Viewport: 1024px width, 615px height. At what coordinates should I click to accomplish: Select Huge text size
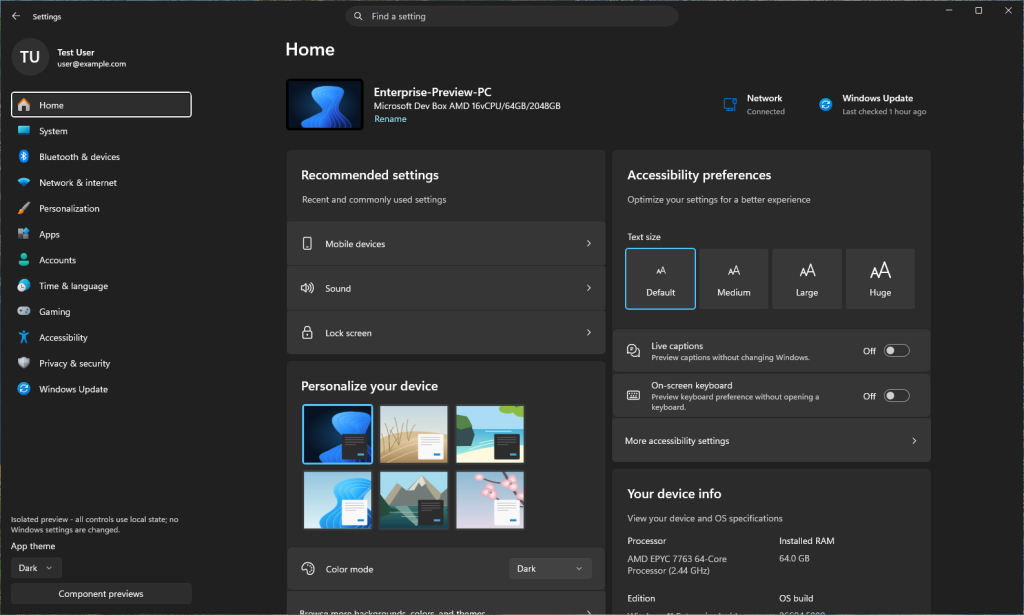(x=880, y=279)
